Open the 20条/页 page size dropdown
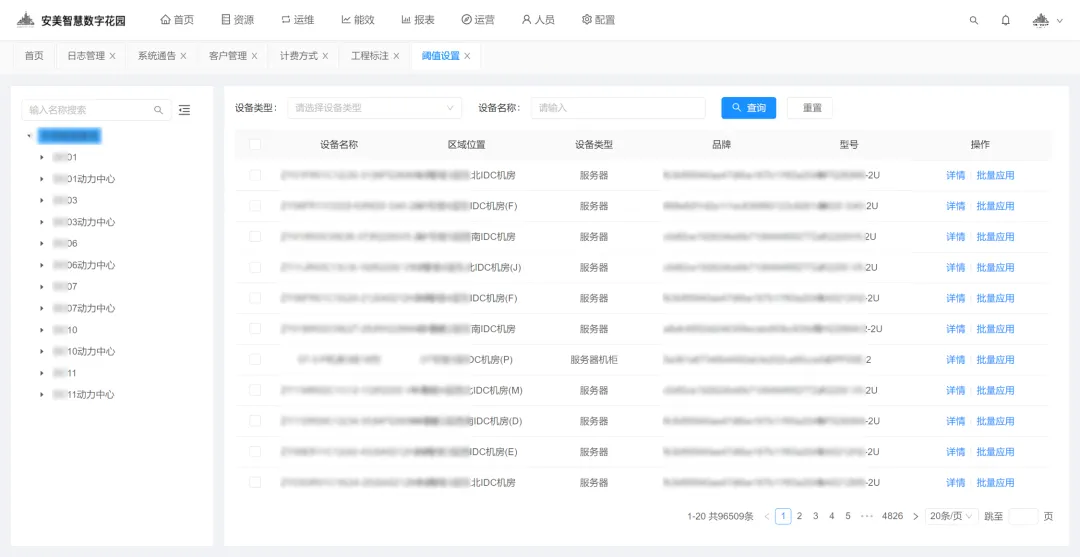1080x557 pixels. [950, 516]
